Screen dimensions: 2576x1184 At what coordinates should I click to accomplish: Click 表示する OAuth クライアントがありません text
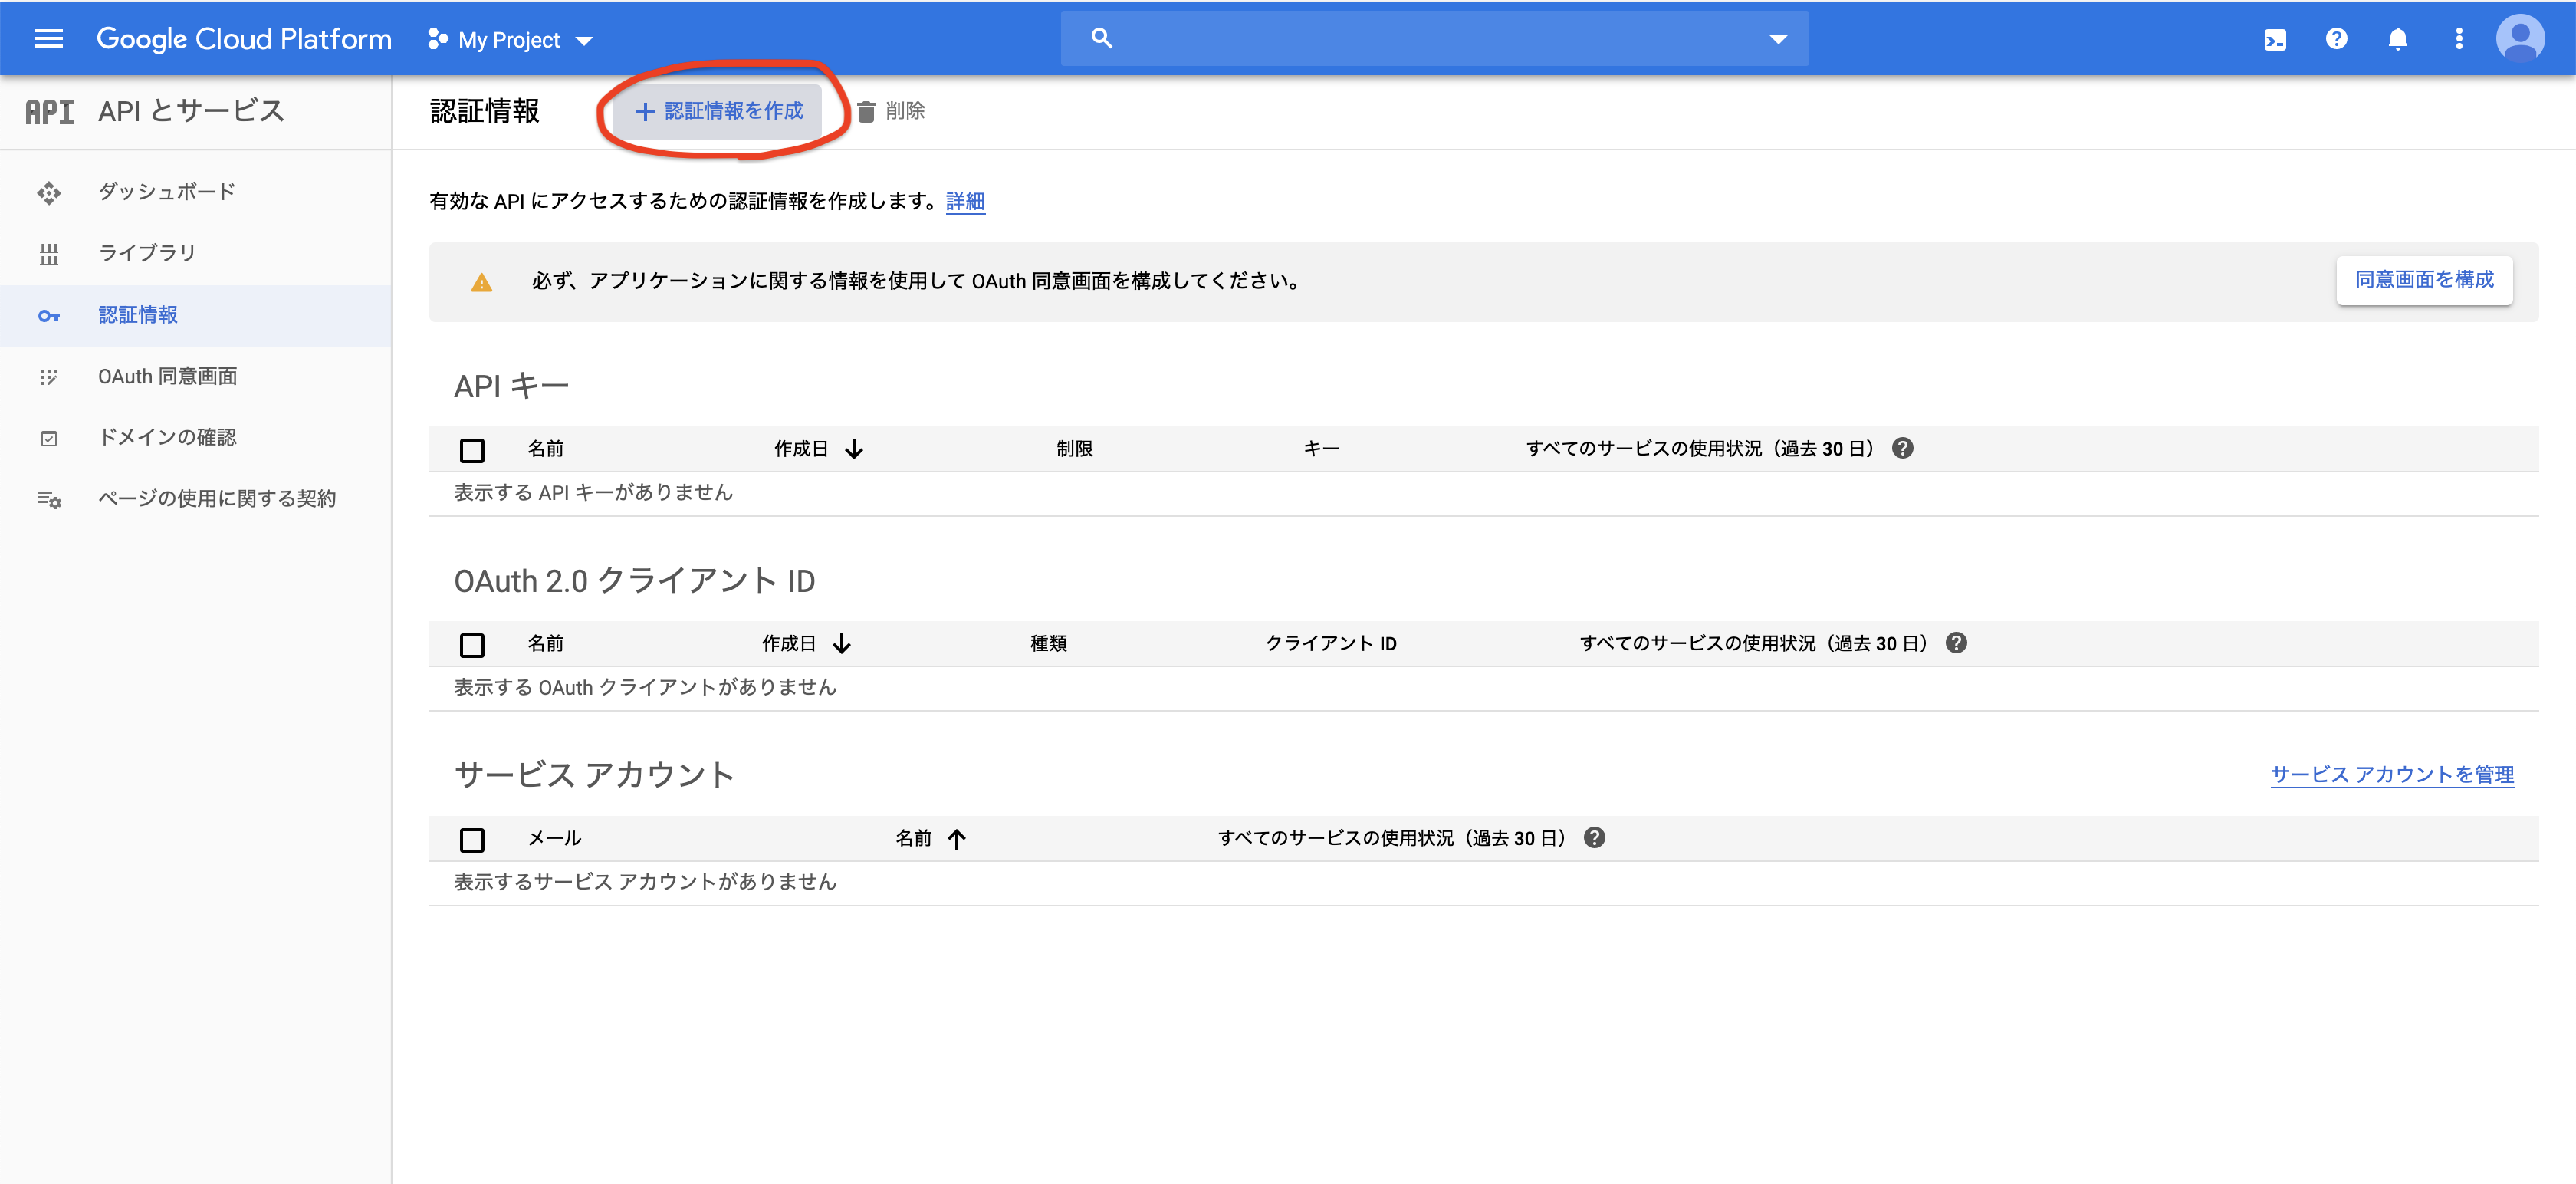pos(646,688)
